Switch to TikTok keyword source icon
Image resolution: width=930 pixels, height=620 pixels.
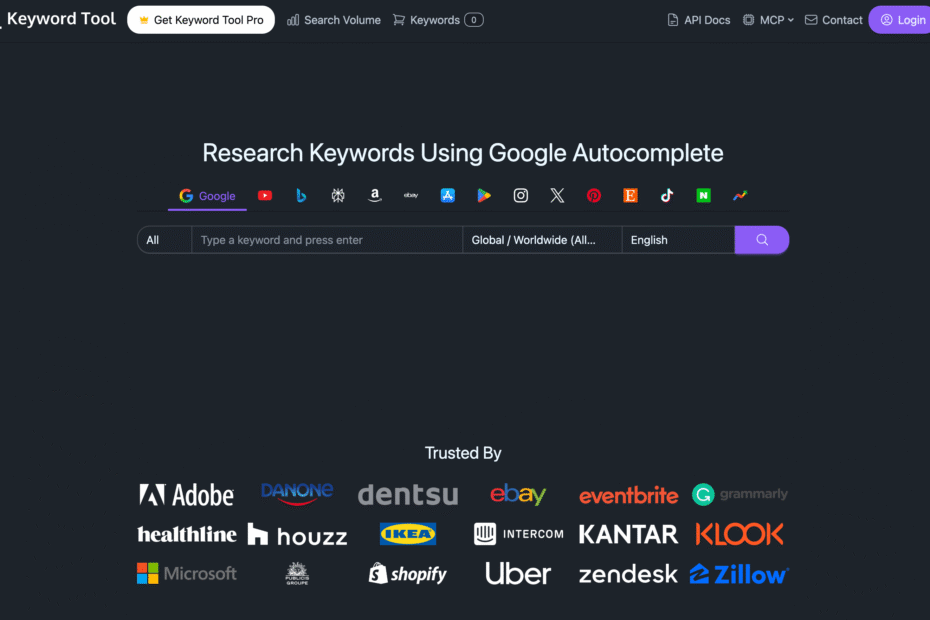coord(667,195)
